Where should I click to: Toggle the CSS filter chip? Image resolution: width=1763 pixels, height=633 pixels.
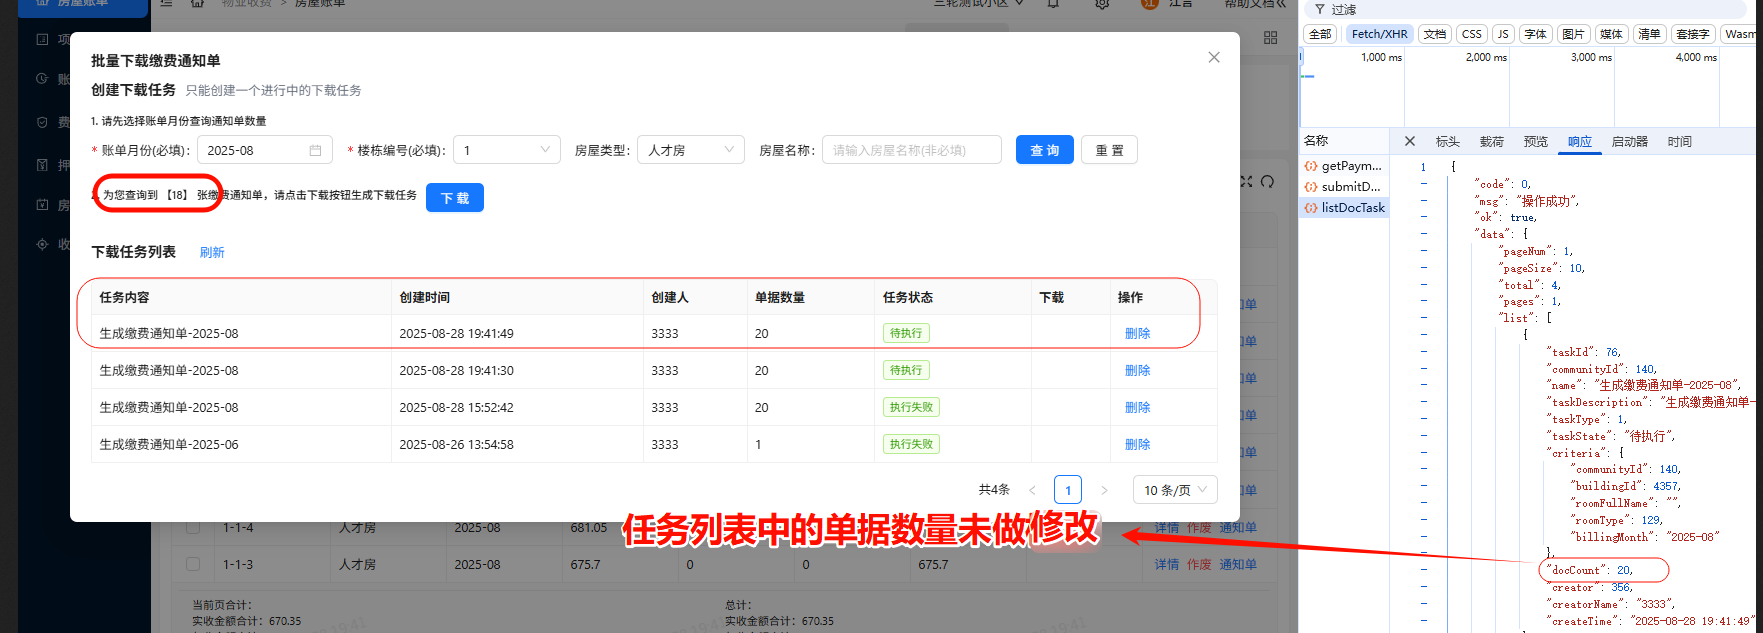[x=1472, y=34]
